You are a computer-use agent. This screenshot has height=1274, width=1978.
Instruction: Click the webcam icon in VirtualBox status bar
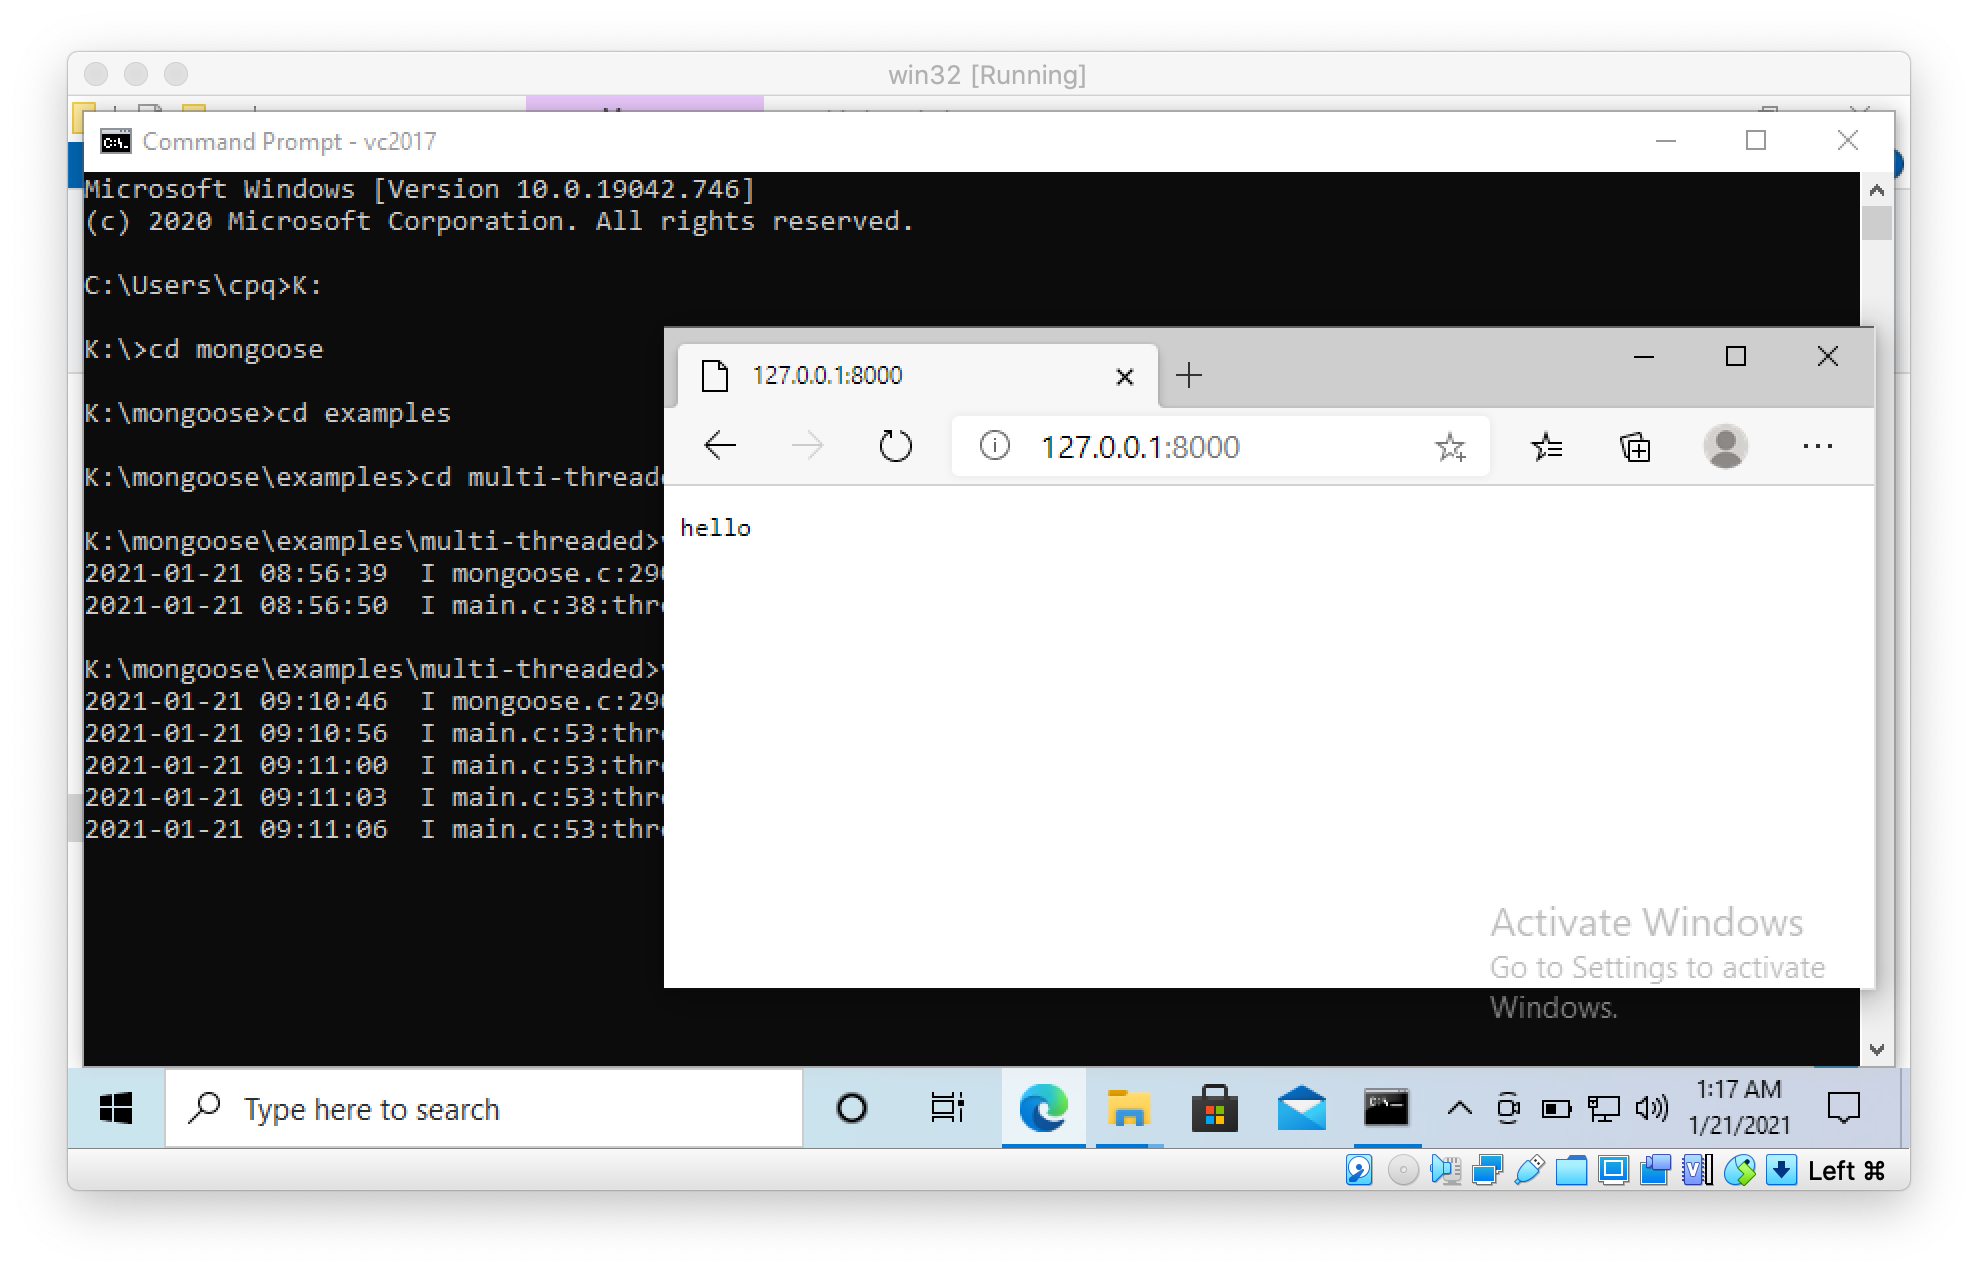[1654, 1170]
